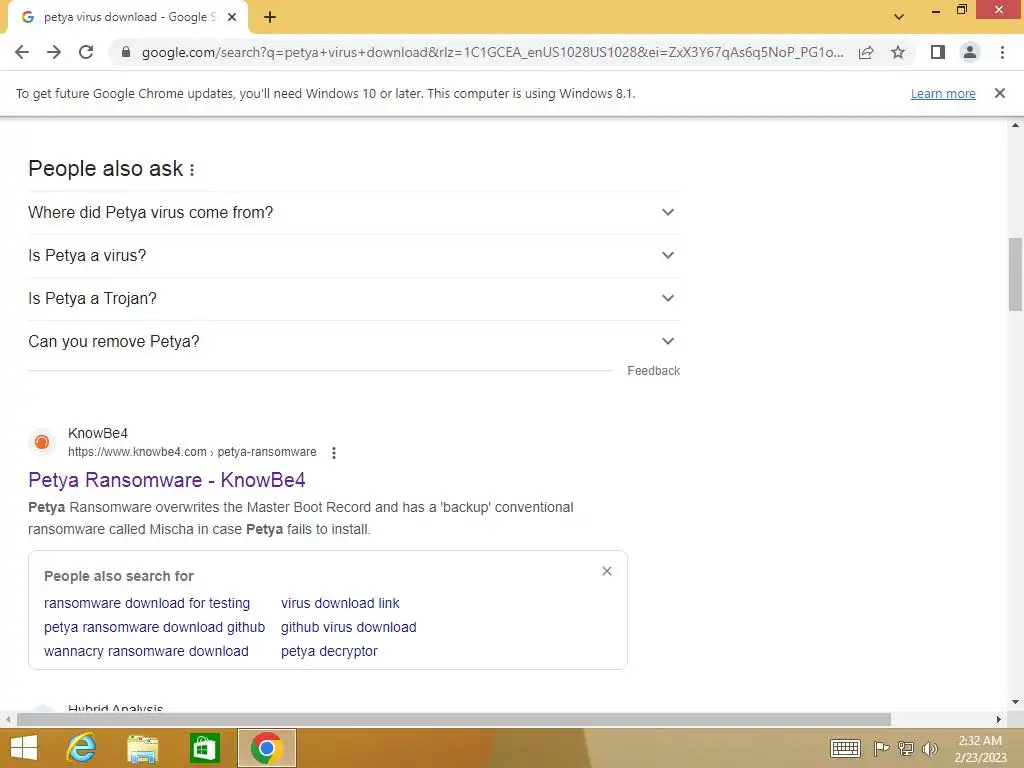The height and width of the screenshot is (768, 1024).
Task: Click the scroll up arrow of vertical scrollbar
Action: [x=1015, y=124]
